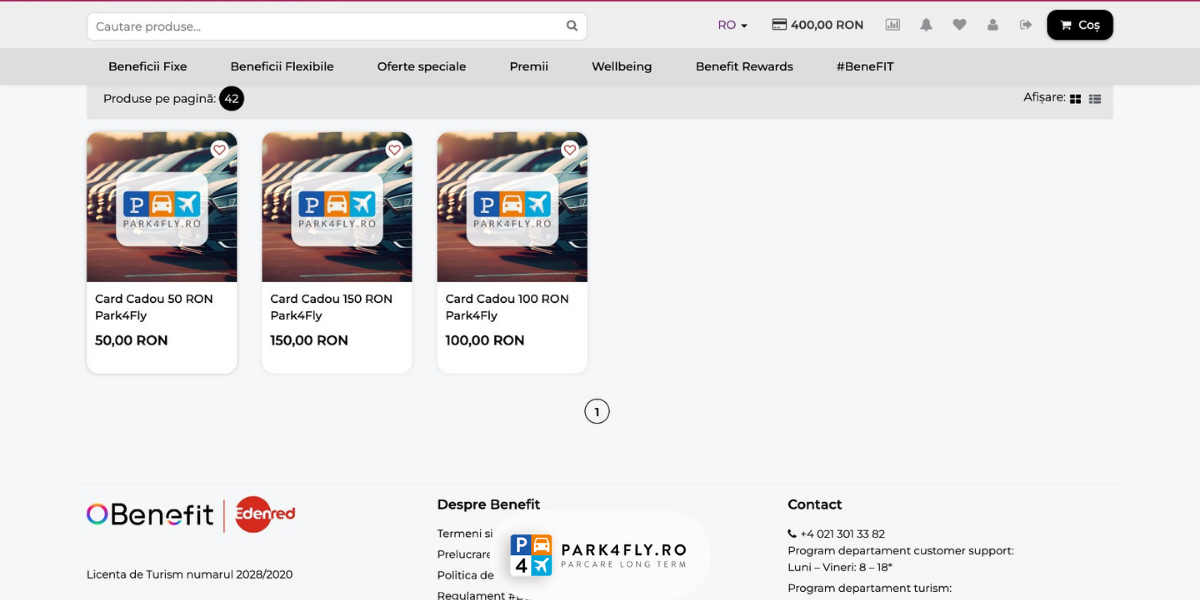Open user profile icon
The height and width of the screenshot is (600, 1200).
pos(992,25)
